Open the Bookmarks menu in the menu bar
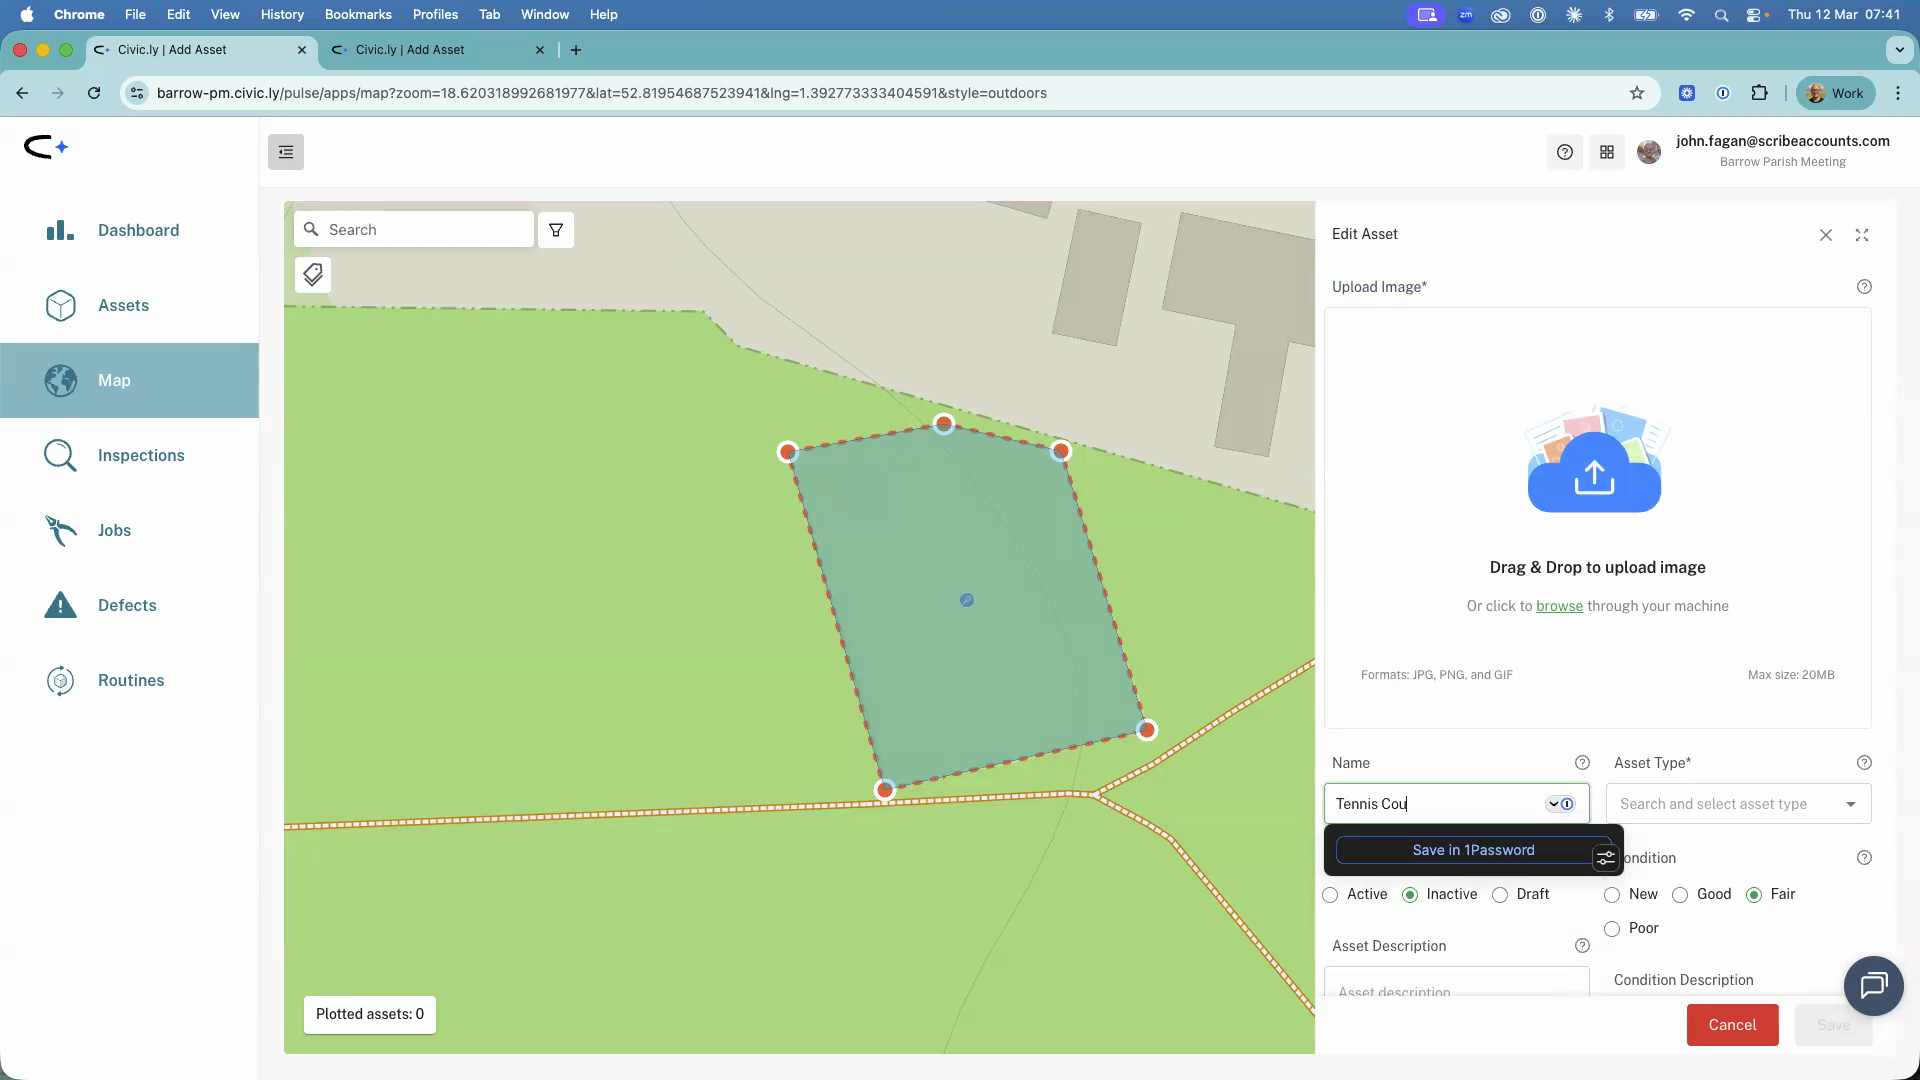 click(357, 14)
